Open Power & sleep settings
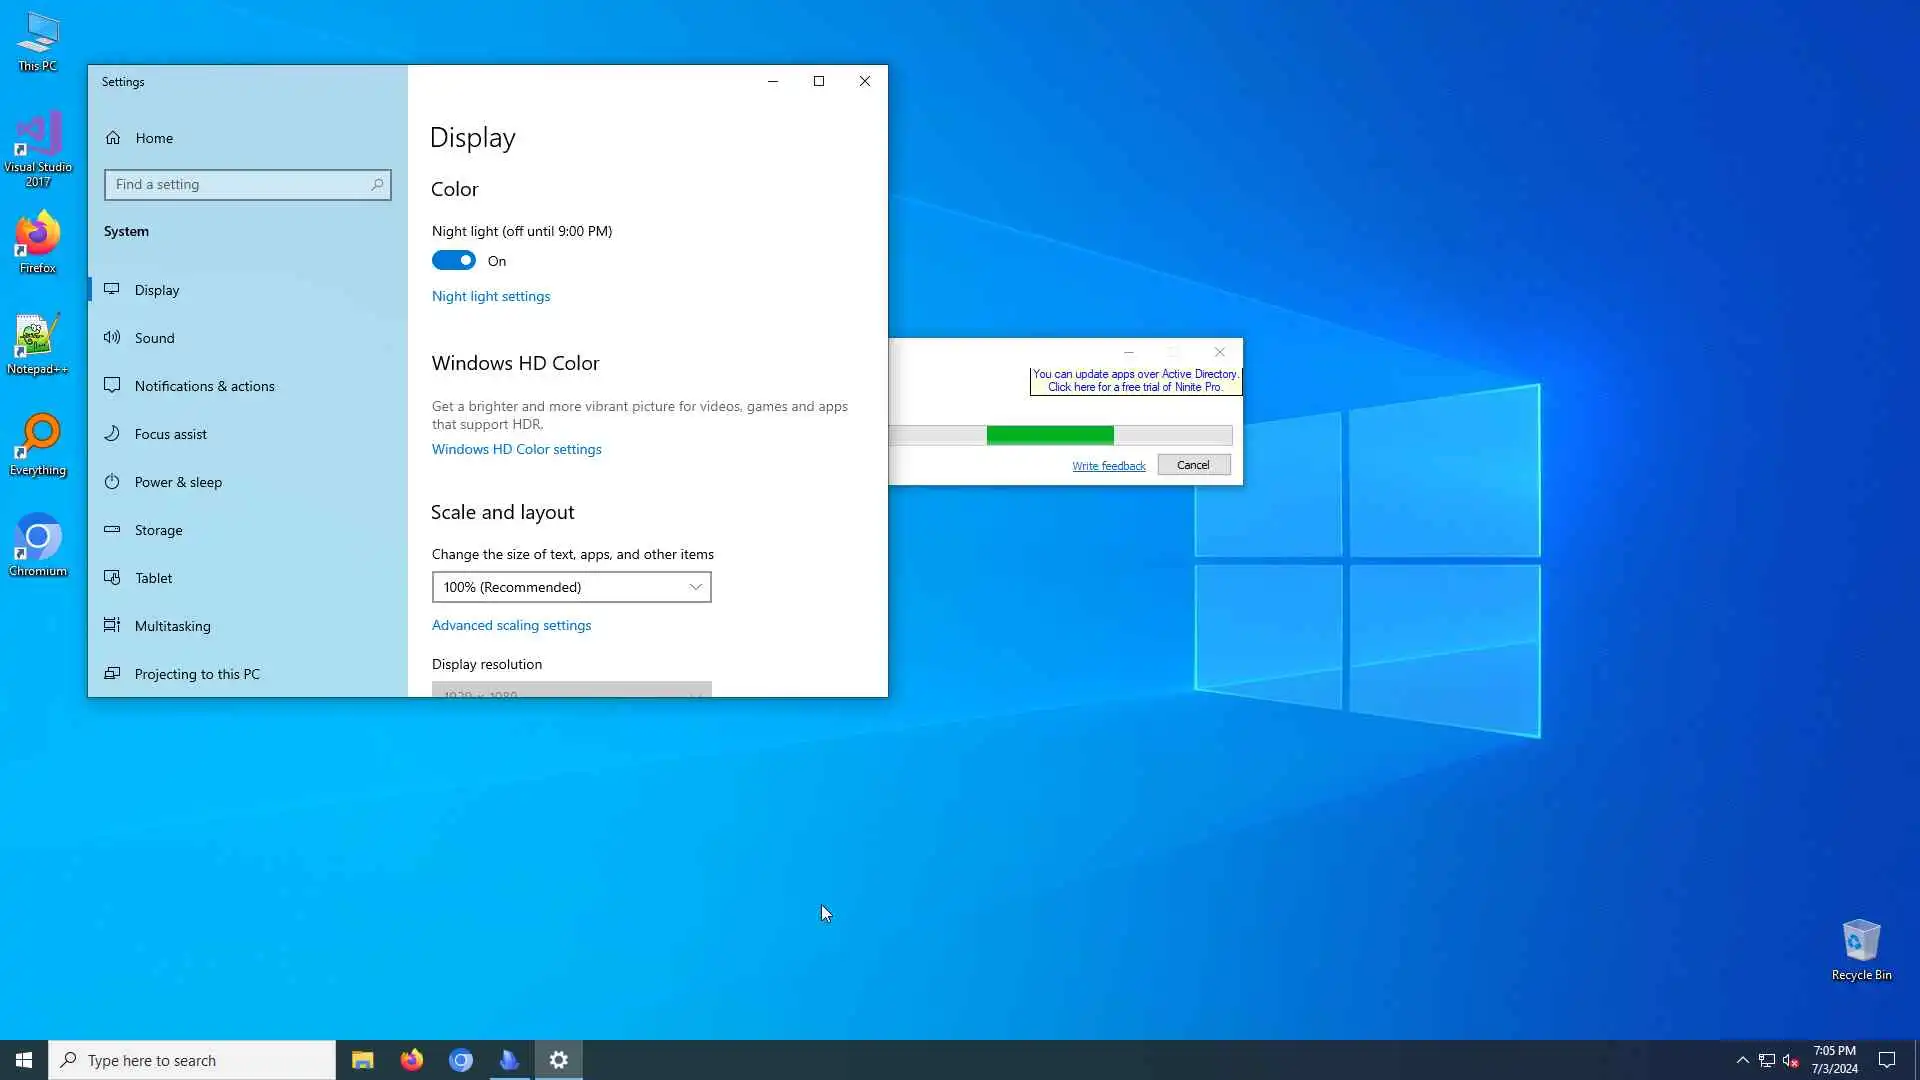 178,482
